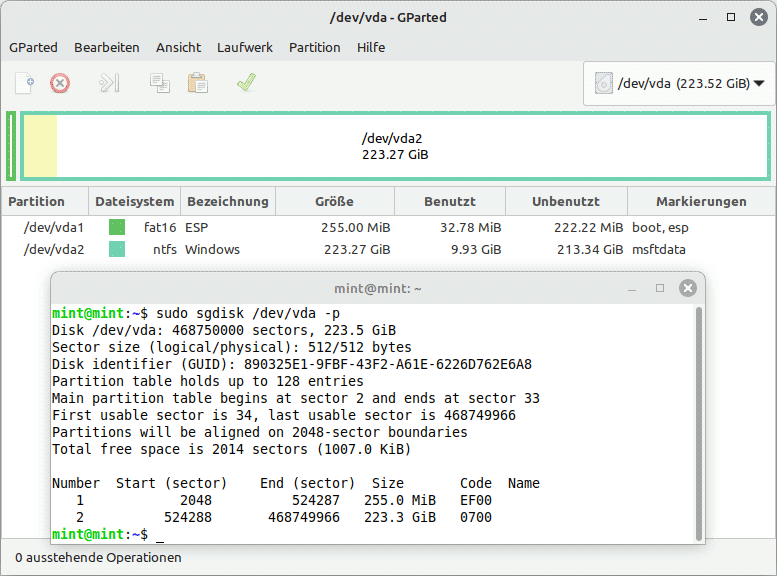This screenshot has width=777, height=576.
Task: Click the 'sudo sgdisk /dev/vda -p' command
Action: click(x=248, y=313)
